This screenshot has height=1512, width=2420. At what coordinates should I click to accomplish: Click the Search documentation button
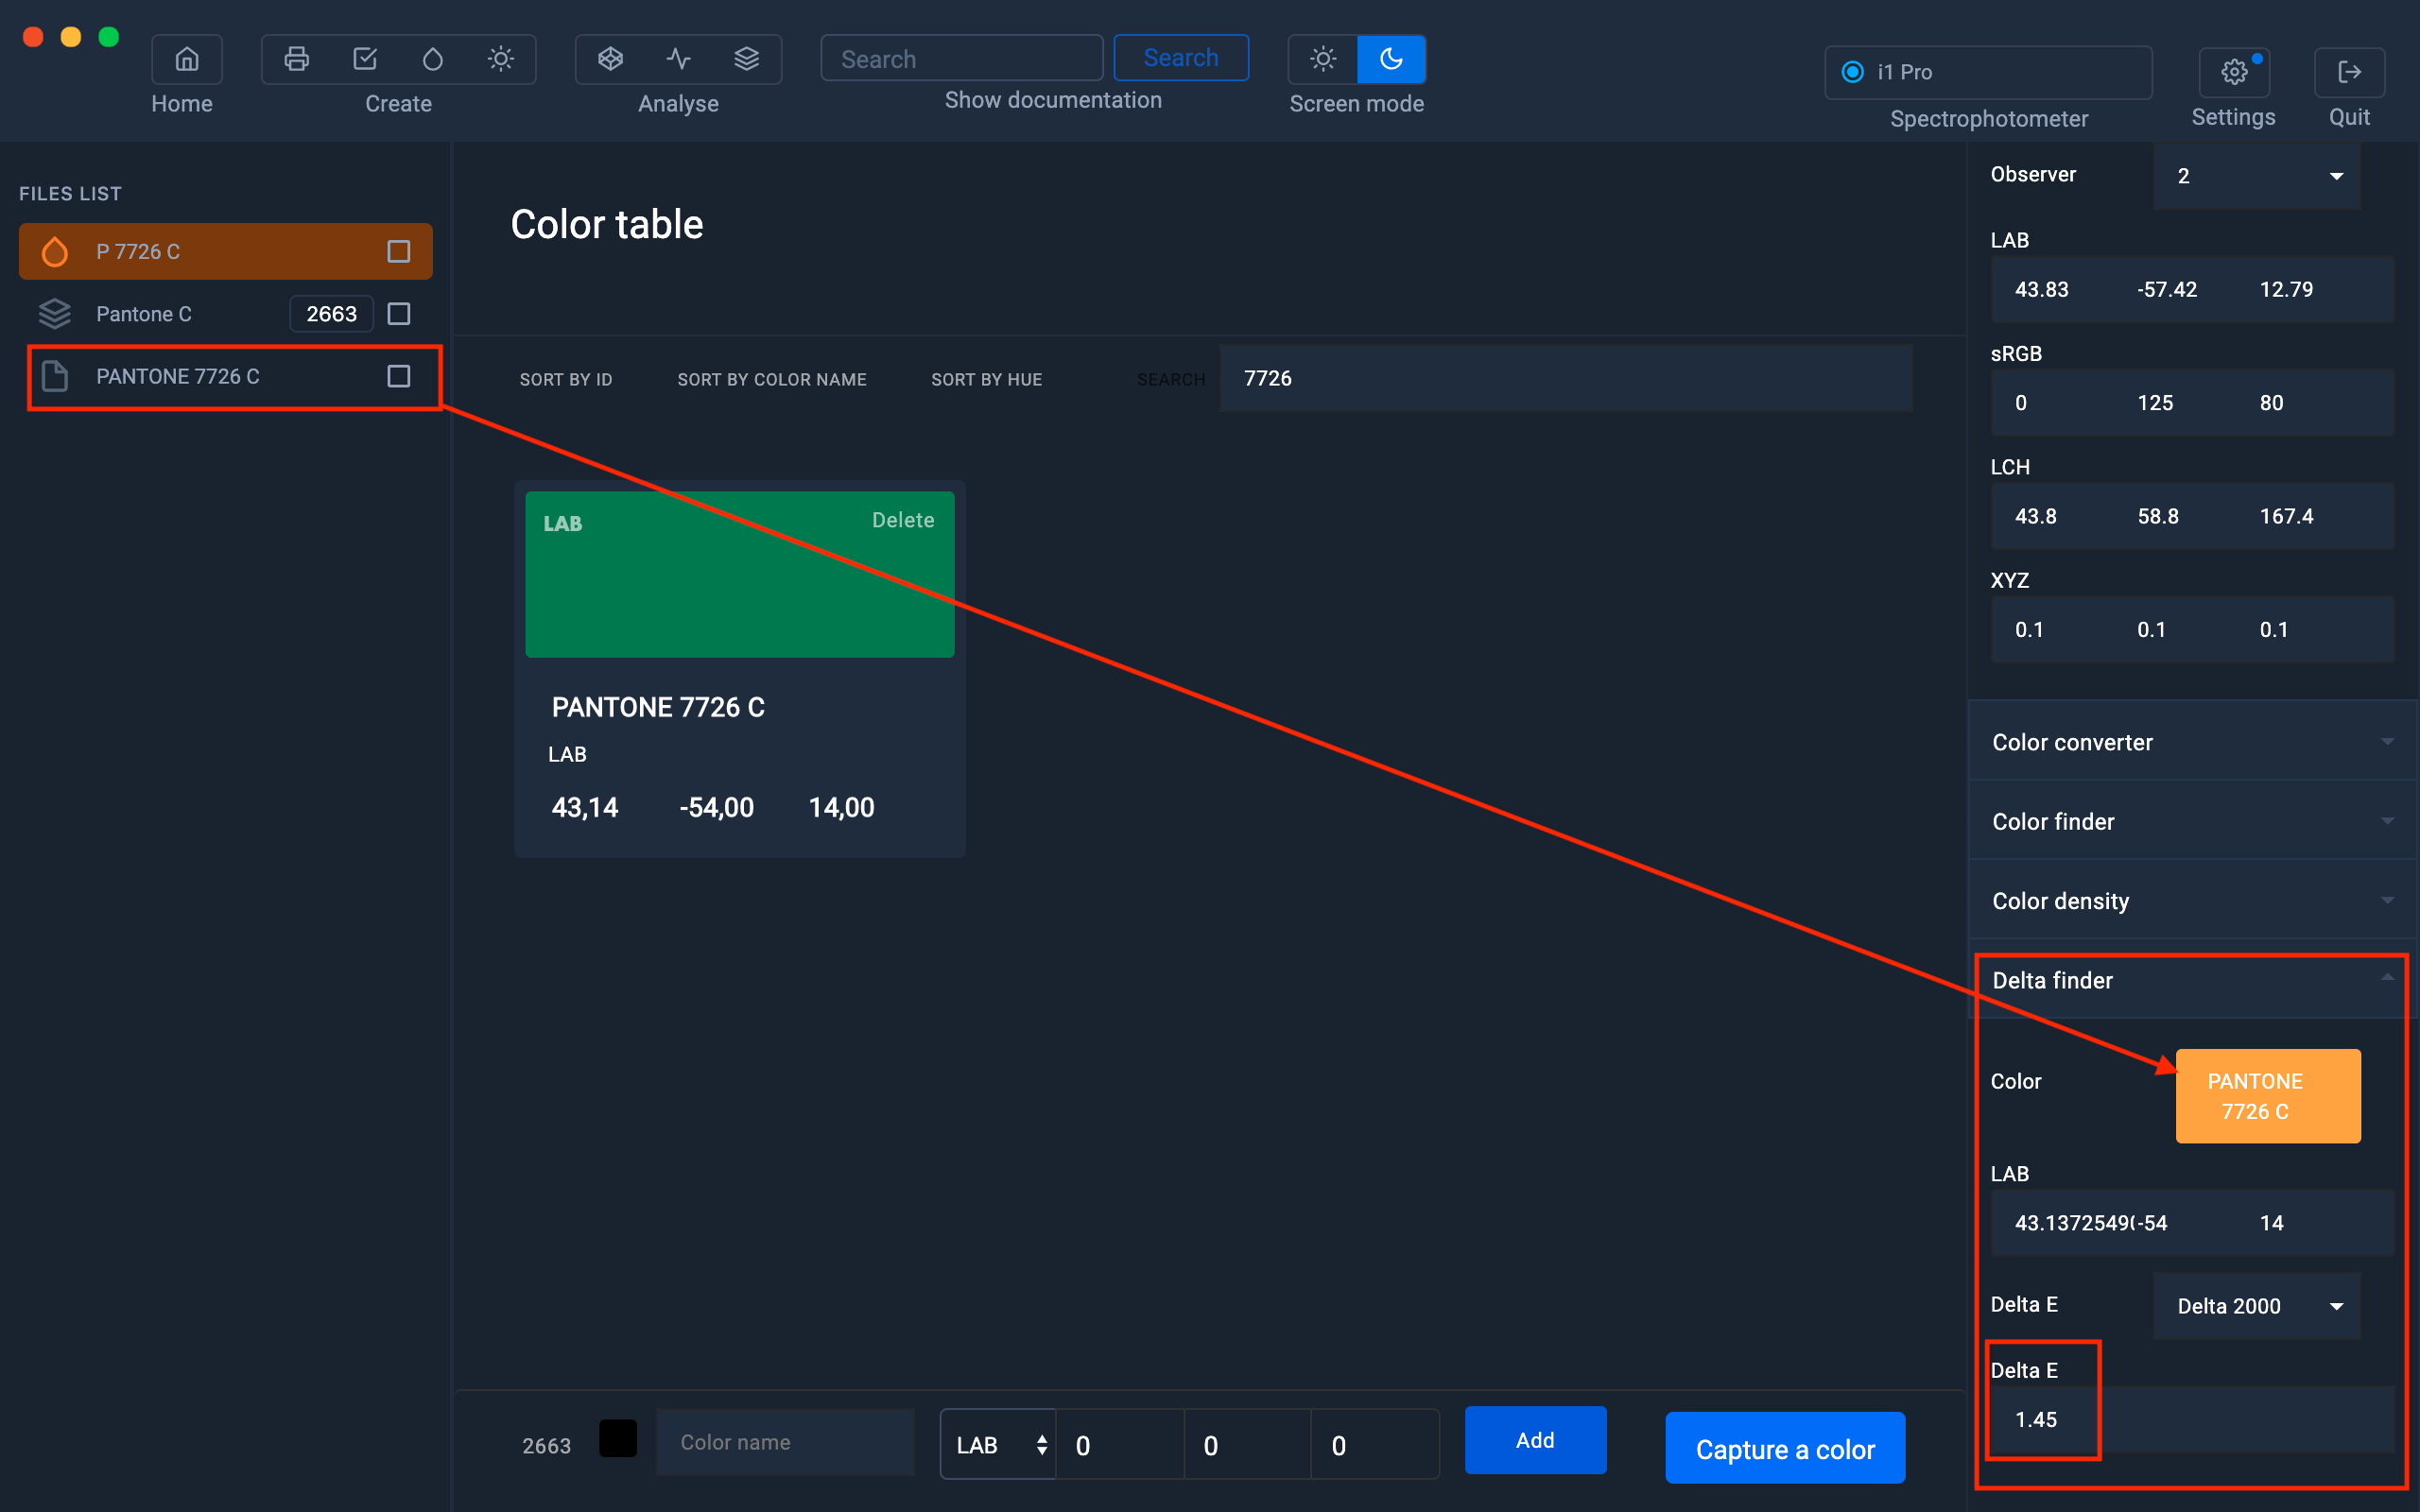pos(1181,58)
